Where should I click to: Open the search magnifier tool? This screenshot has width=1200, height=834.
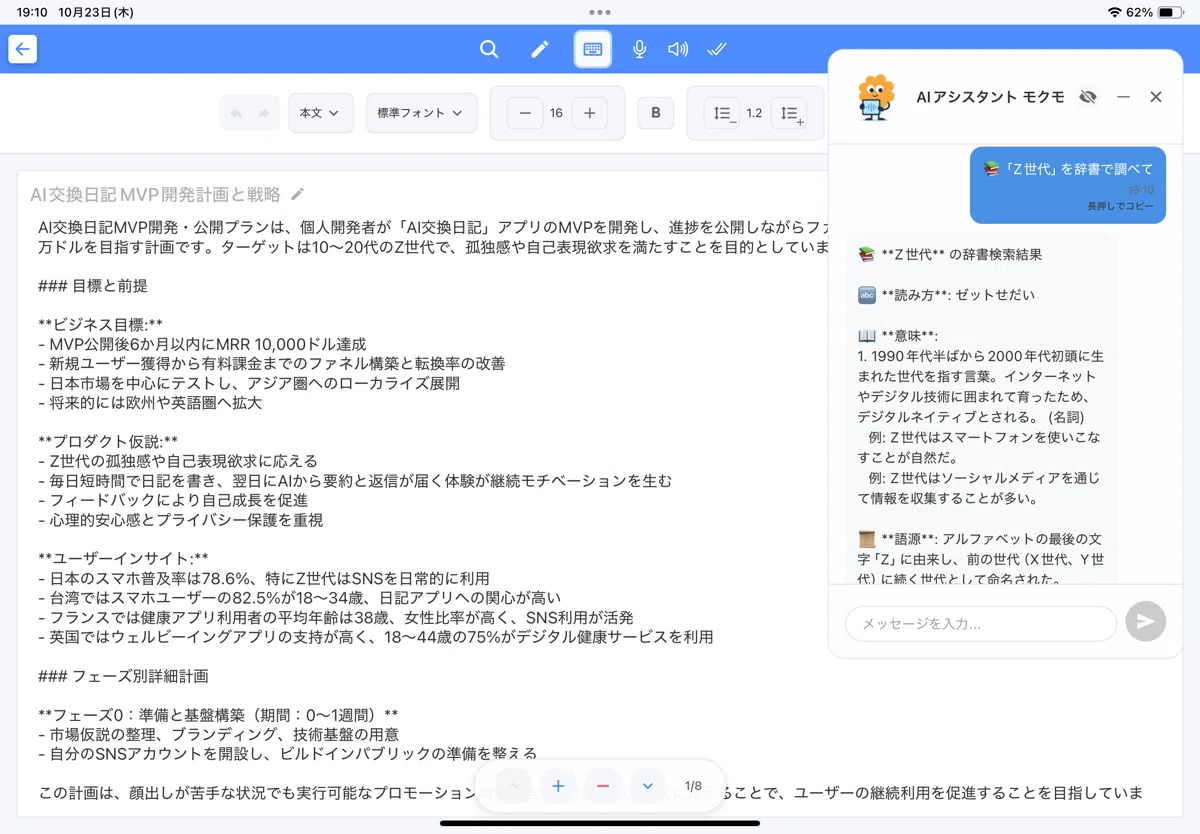click(489, 49)
